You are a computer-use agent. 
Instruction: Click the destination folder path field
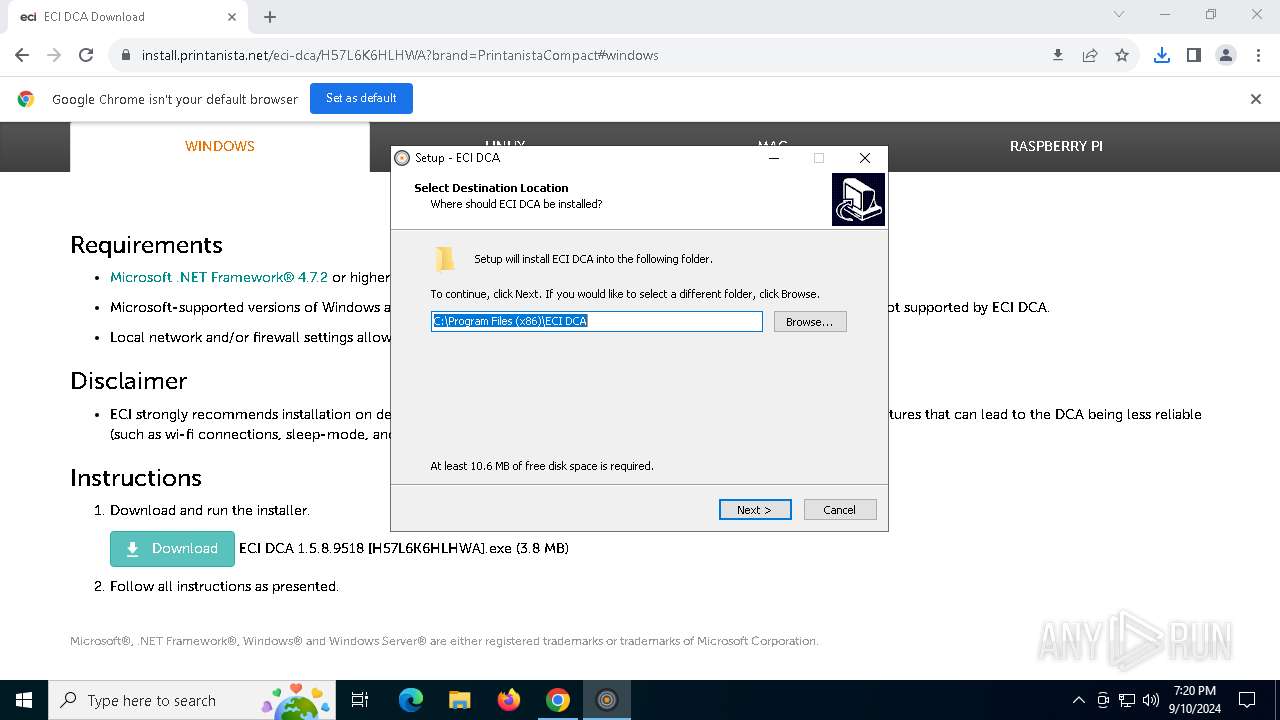coord(597,321)
